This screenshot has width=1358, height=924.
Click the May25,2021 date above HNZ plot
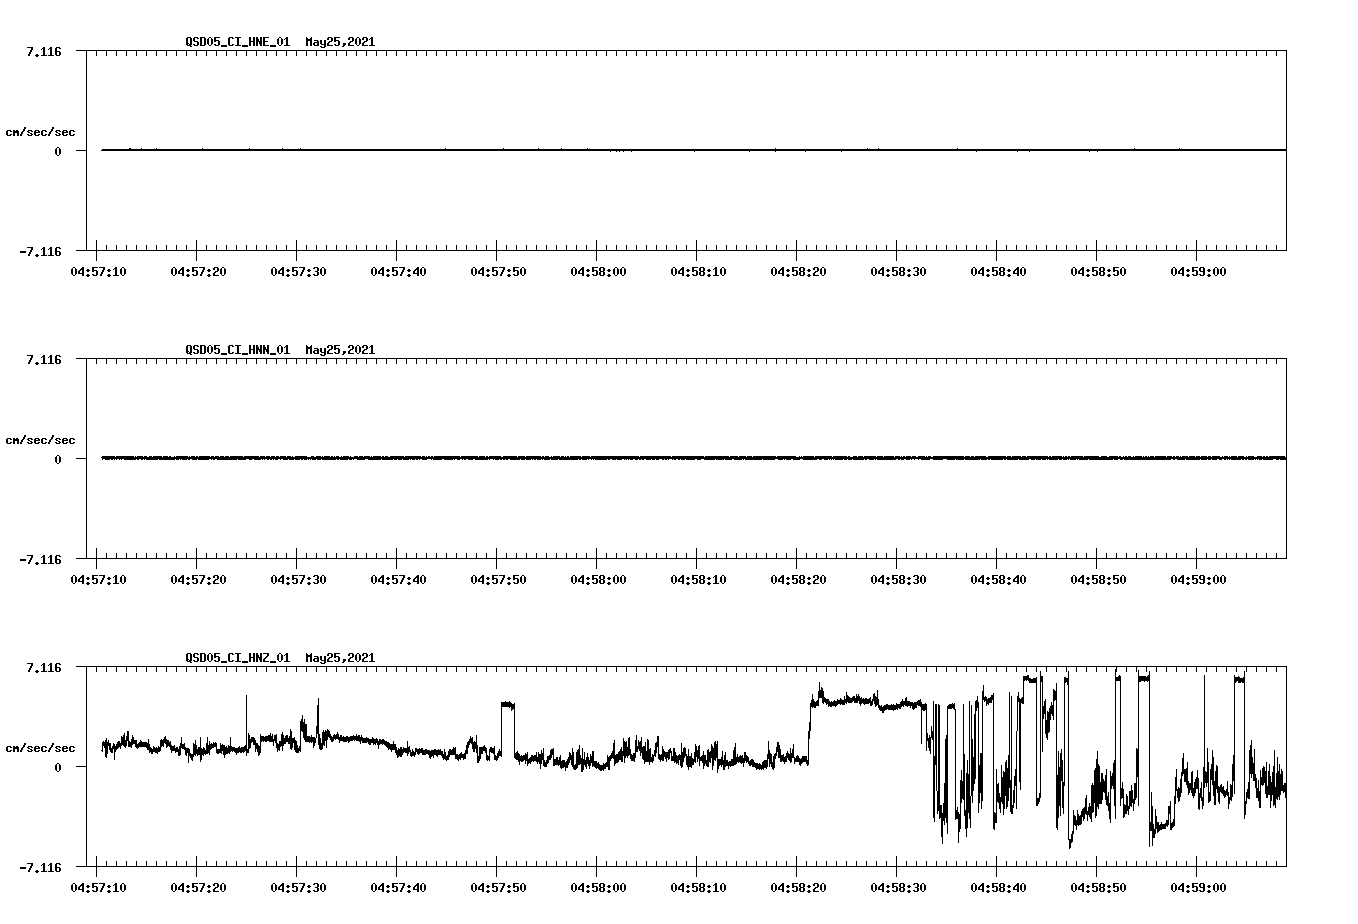coord(339,659)
